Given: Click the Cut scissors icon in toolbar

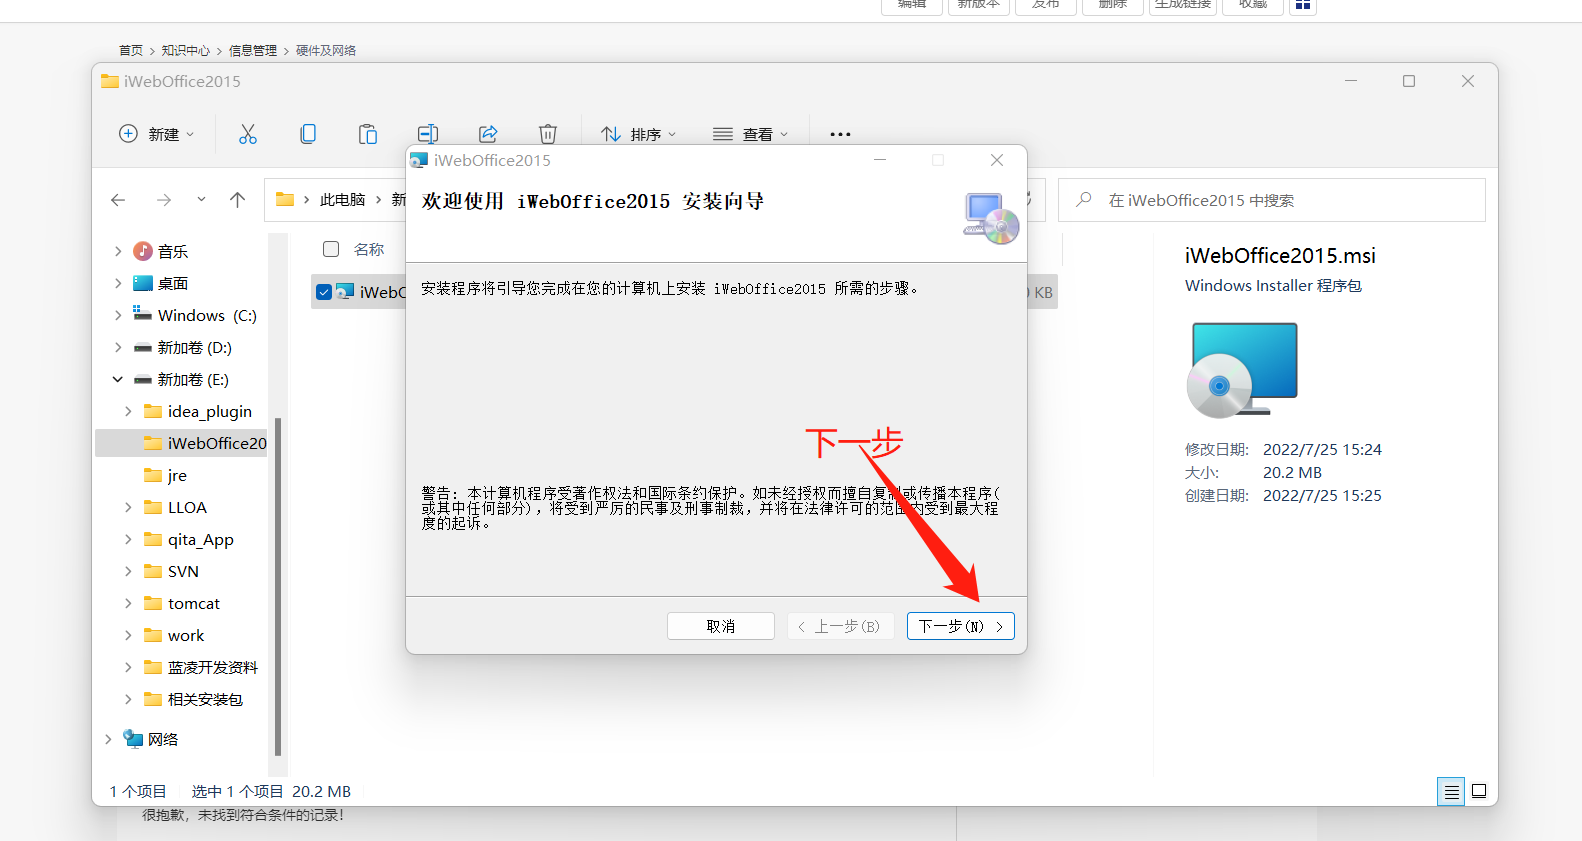Looking at the screenshot, I should point(248,134).
